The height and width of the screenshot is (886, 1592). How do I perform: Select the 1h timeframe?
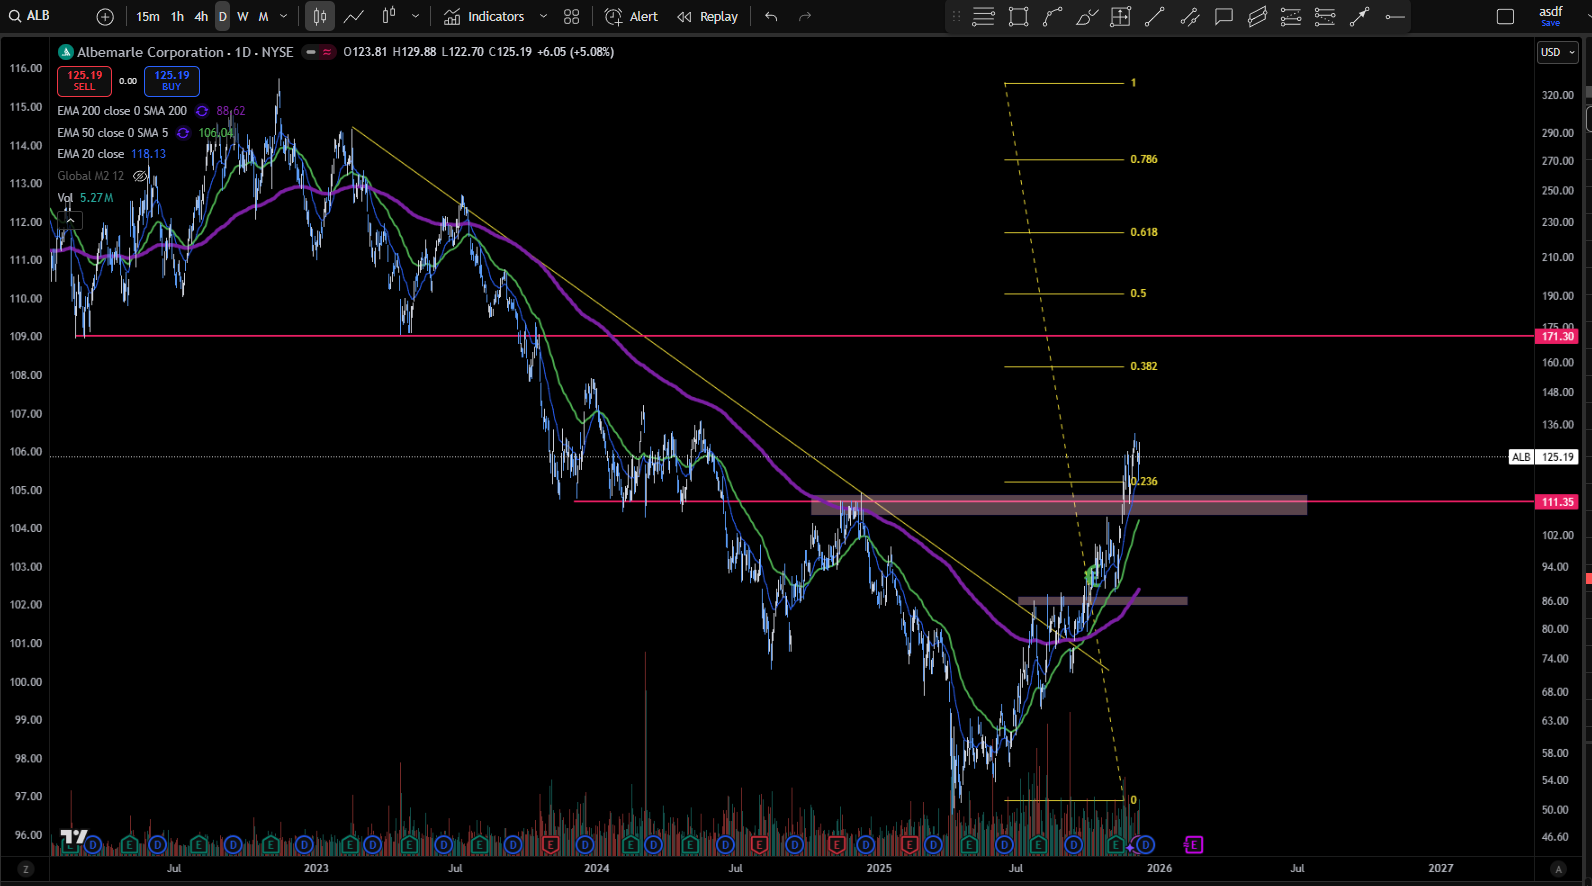point(177,16)
